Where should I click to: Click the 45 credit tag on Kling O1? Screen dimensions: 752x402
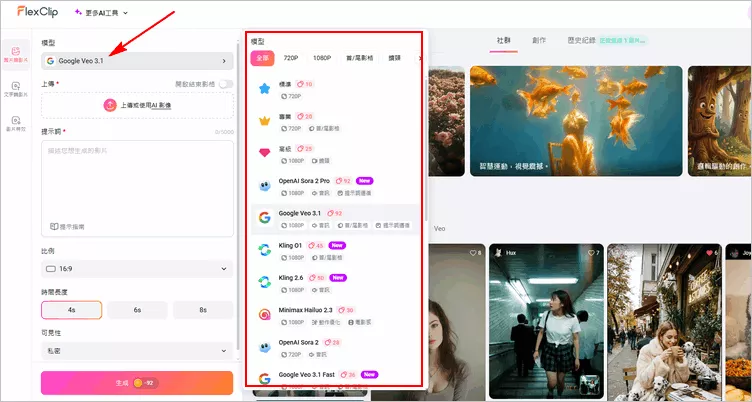[x=315, y=246]
